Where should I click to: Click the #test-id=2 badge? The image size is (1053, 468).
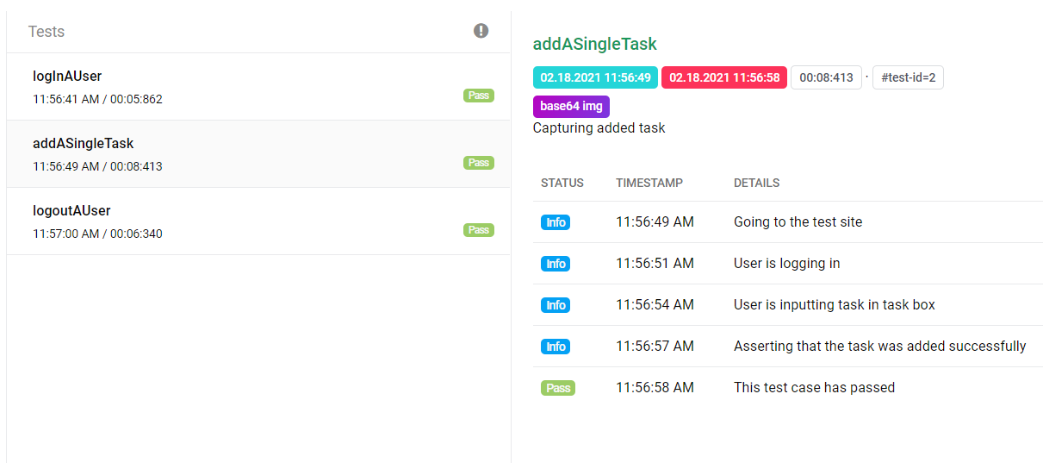[908, 78]
